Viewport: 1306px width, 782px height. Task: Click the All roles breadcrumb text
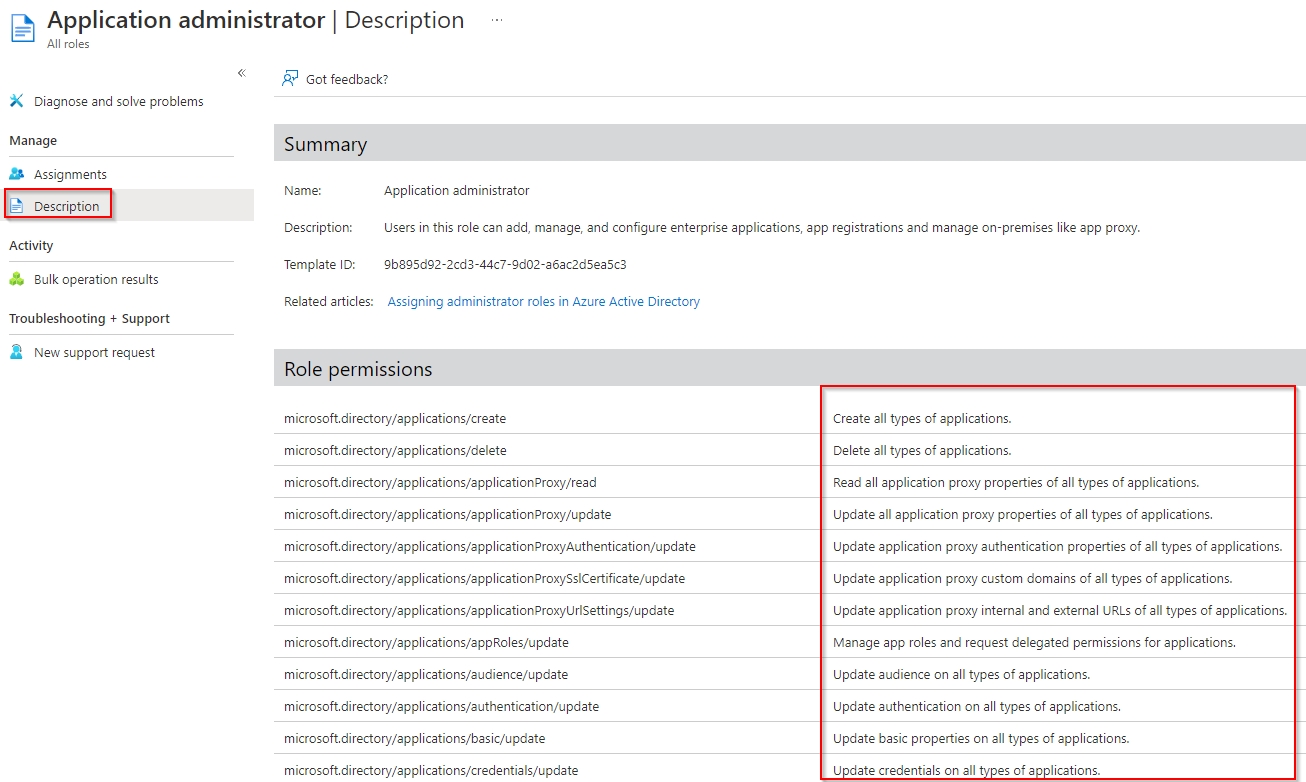[68, 44]
